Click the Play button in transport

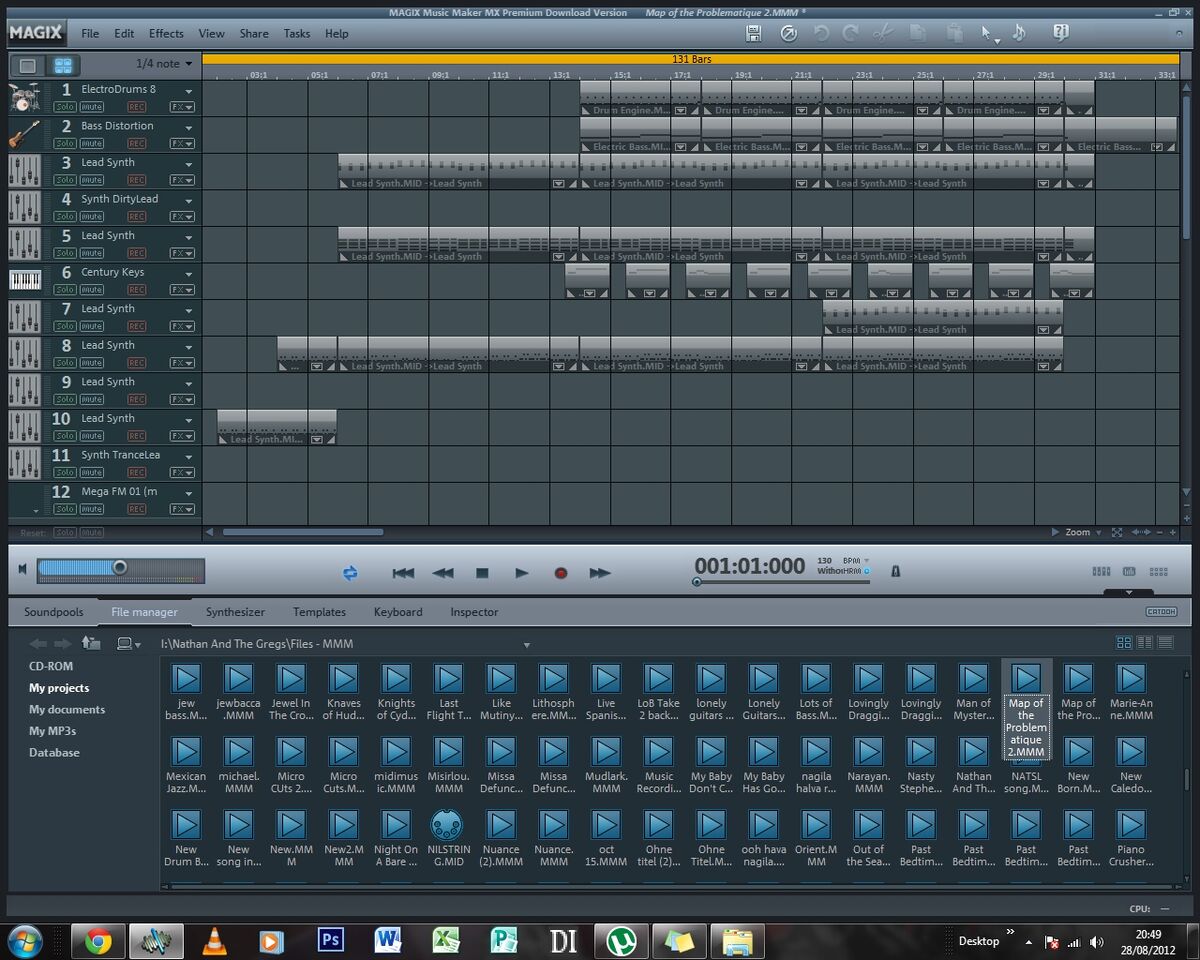tap(522, 573)
